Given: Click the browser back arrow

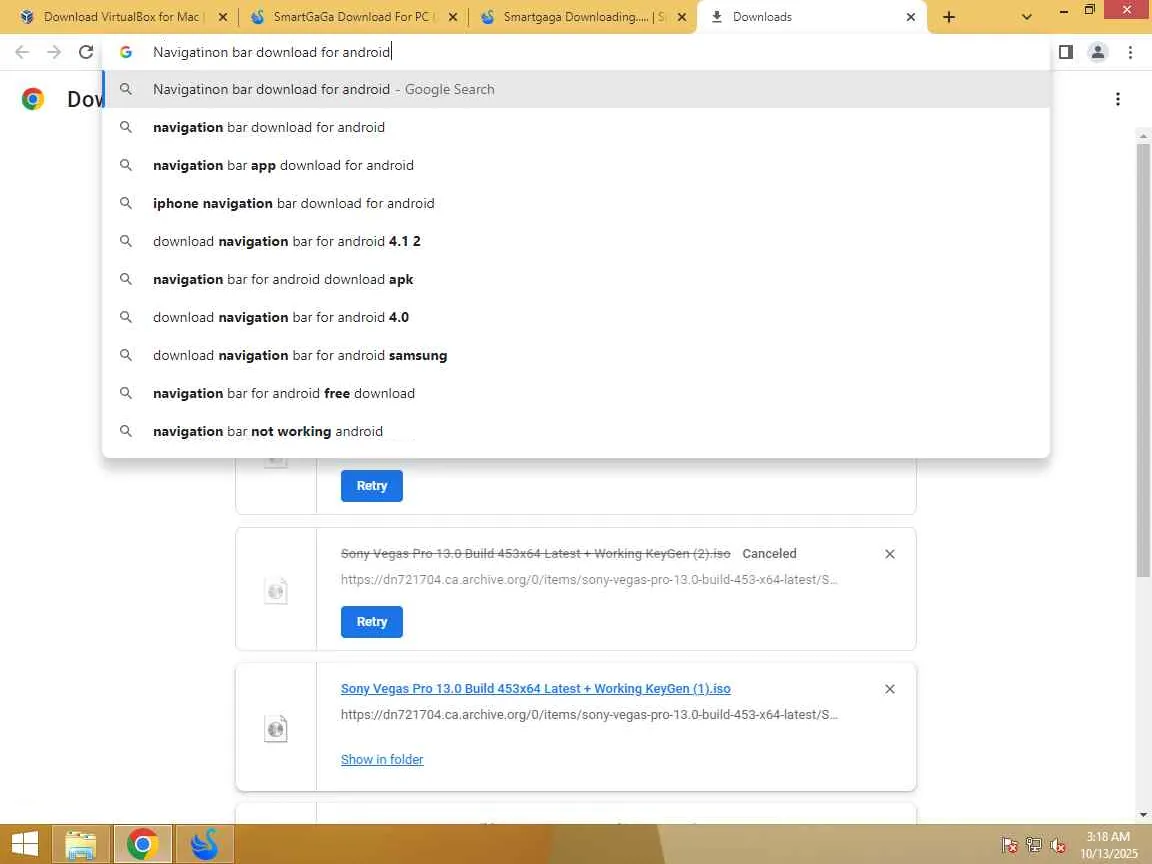Looking at the screenshot, I should (22, 52).
